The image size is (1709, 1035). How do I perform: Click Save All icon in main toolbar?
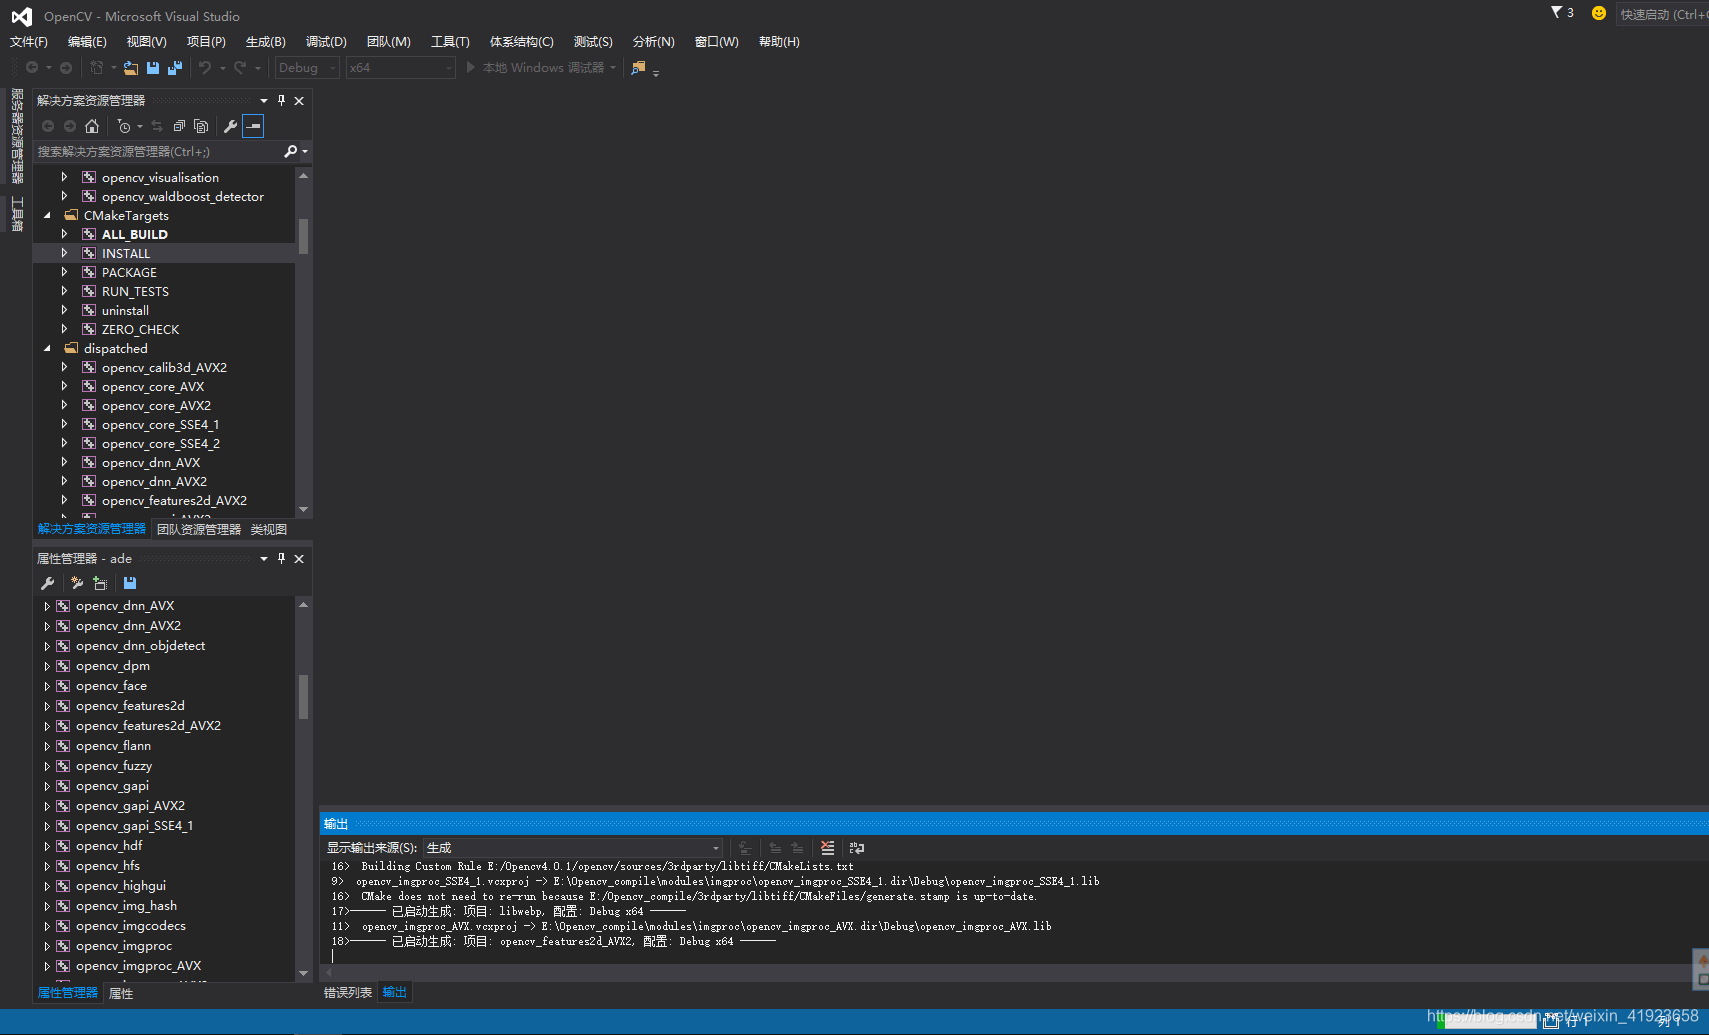click(175, 68)
